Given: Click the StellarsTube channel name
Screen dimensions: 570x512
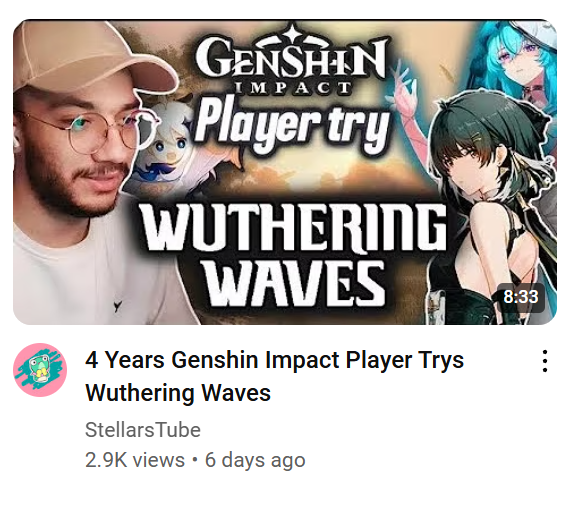Looking at the screenshot, I should point(142,430).
